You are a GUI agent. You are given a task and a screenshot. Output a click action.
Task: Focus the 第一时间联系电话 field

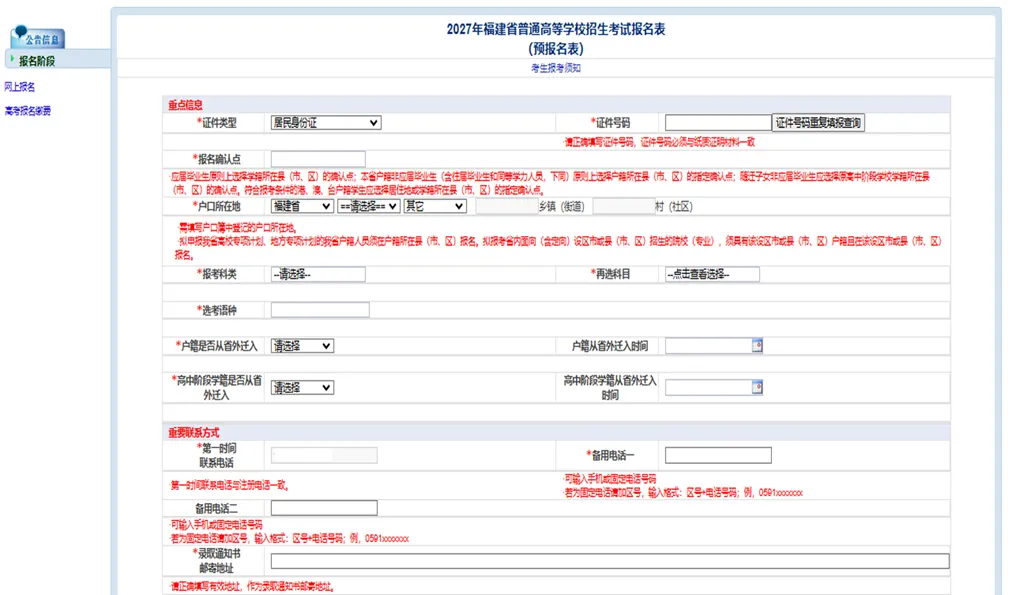click(x=324, y=455)
